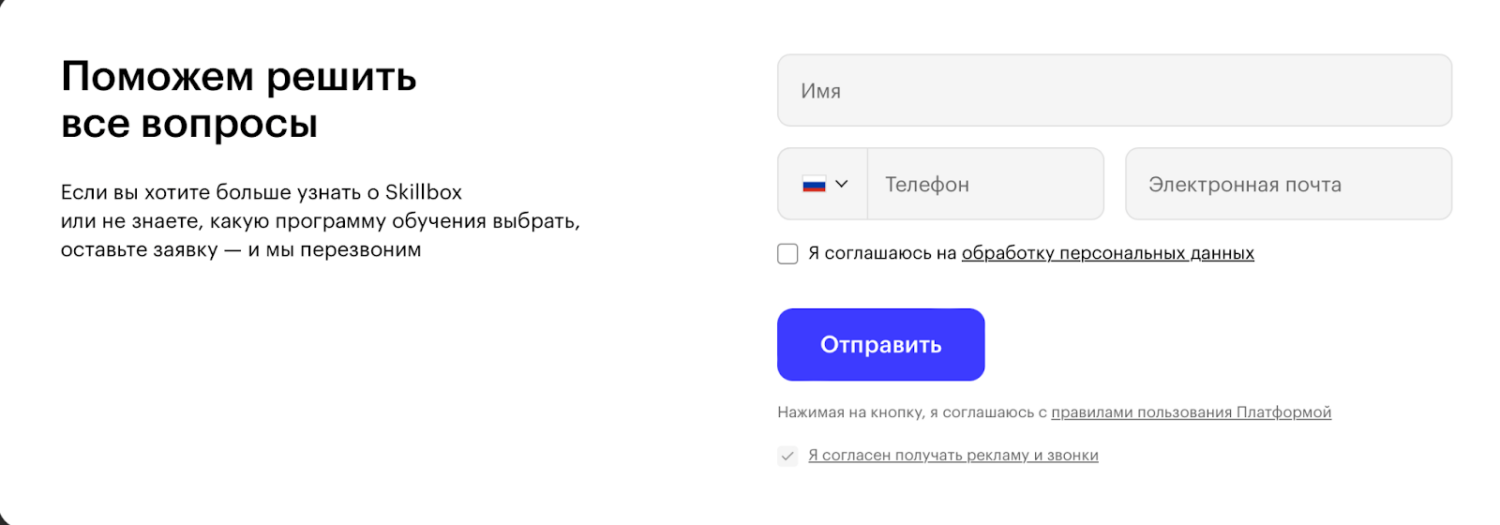
Task: Click the Я соглашаюсь на label text
Action: 882,254
